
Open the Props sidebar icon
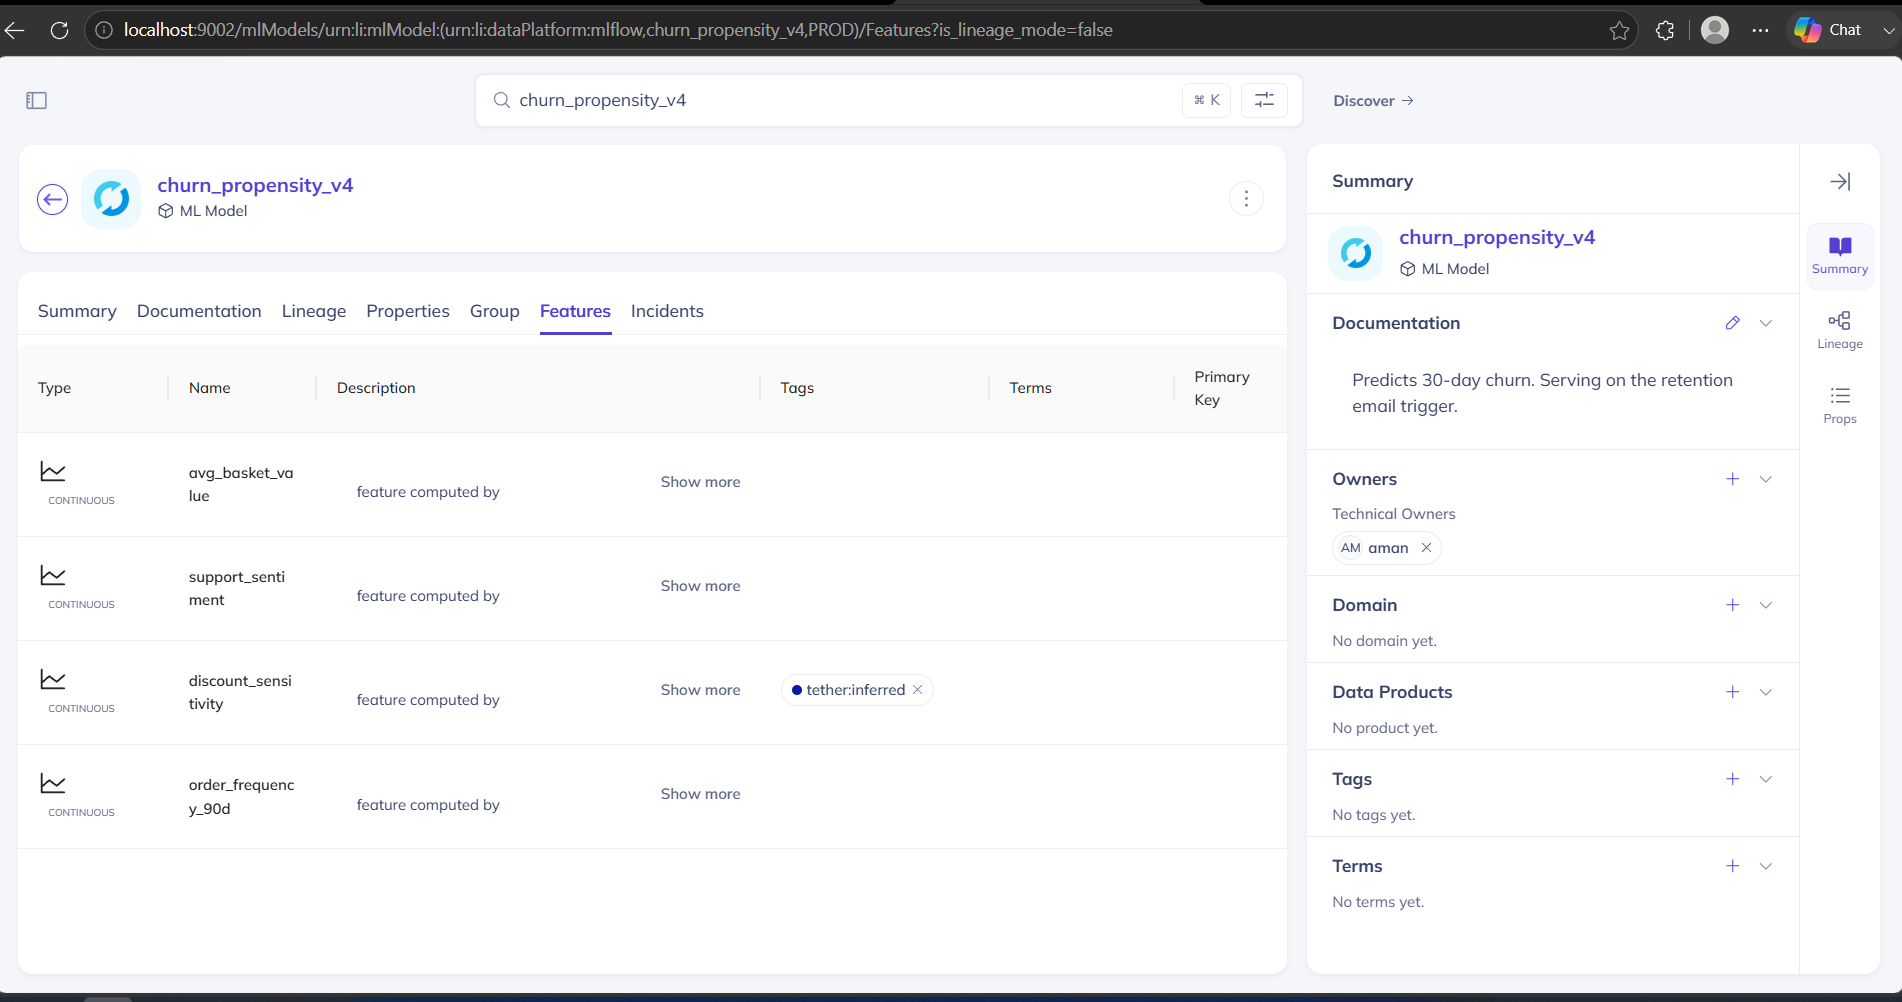tap(1840, 405)
